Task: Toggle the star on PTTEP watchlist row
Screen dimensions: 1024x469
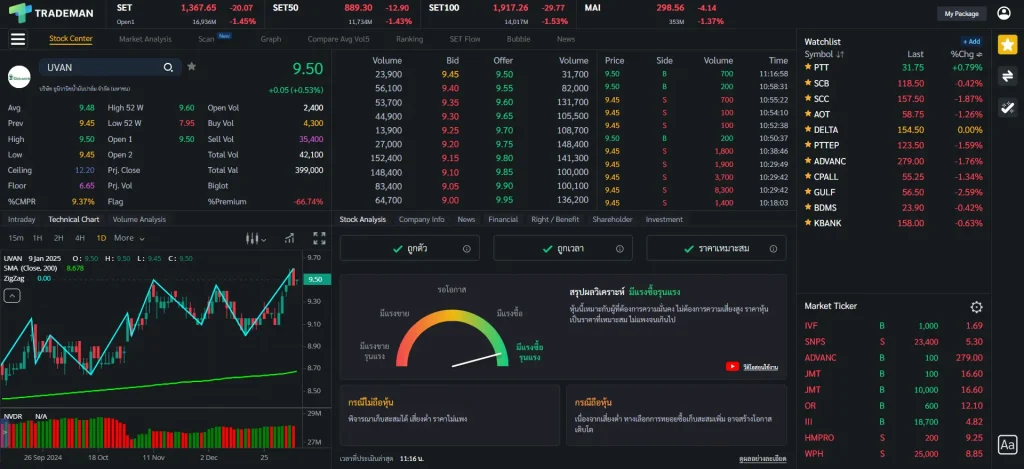Action: [808, 145]
